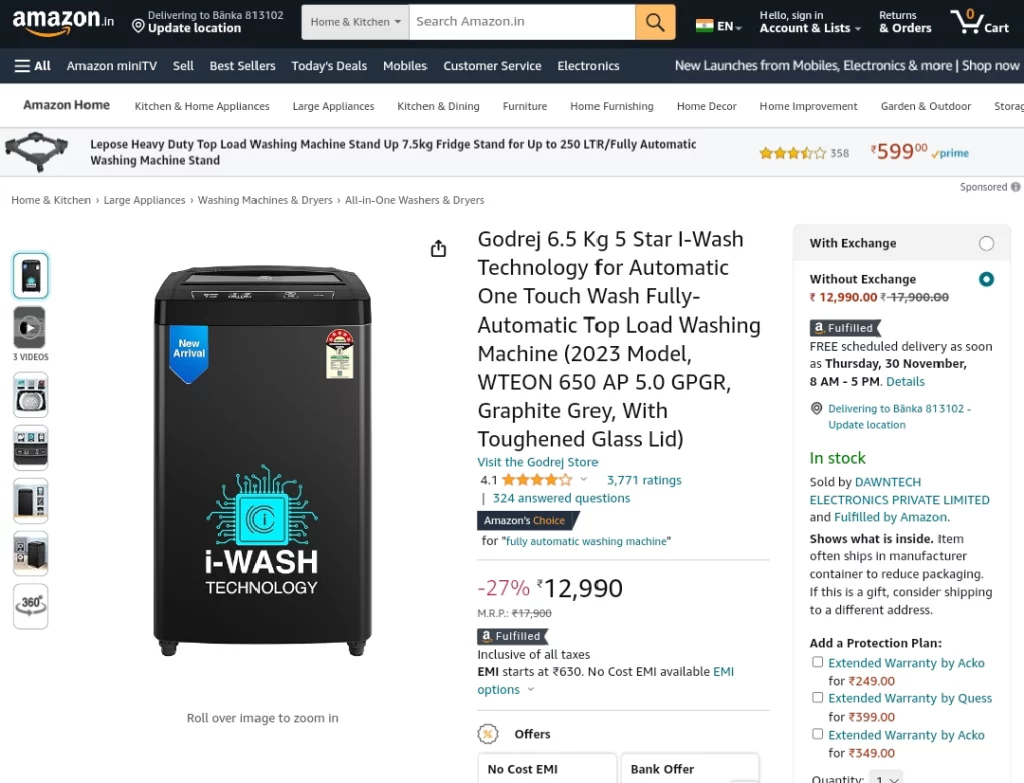
Task: Open the 360 degree view thumbnail
Action: (31, 605)
